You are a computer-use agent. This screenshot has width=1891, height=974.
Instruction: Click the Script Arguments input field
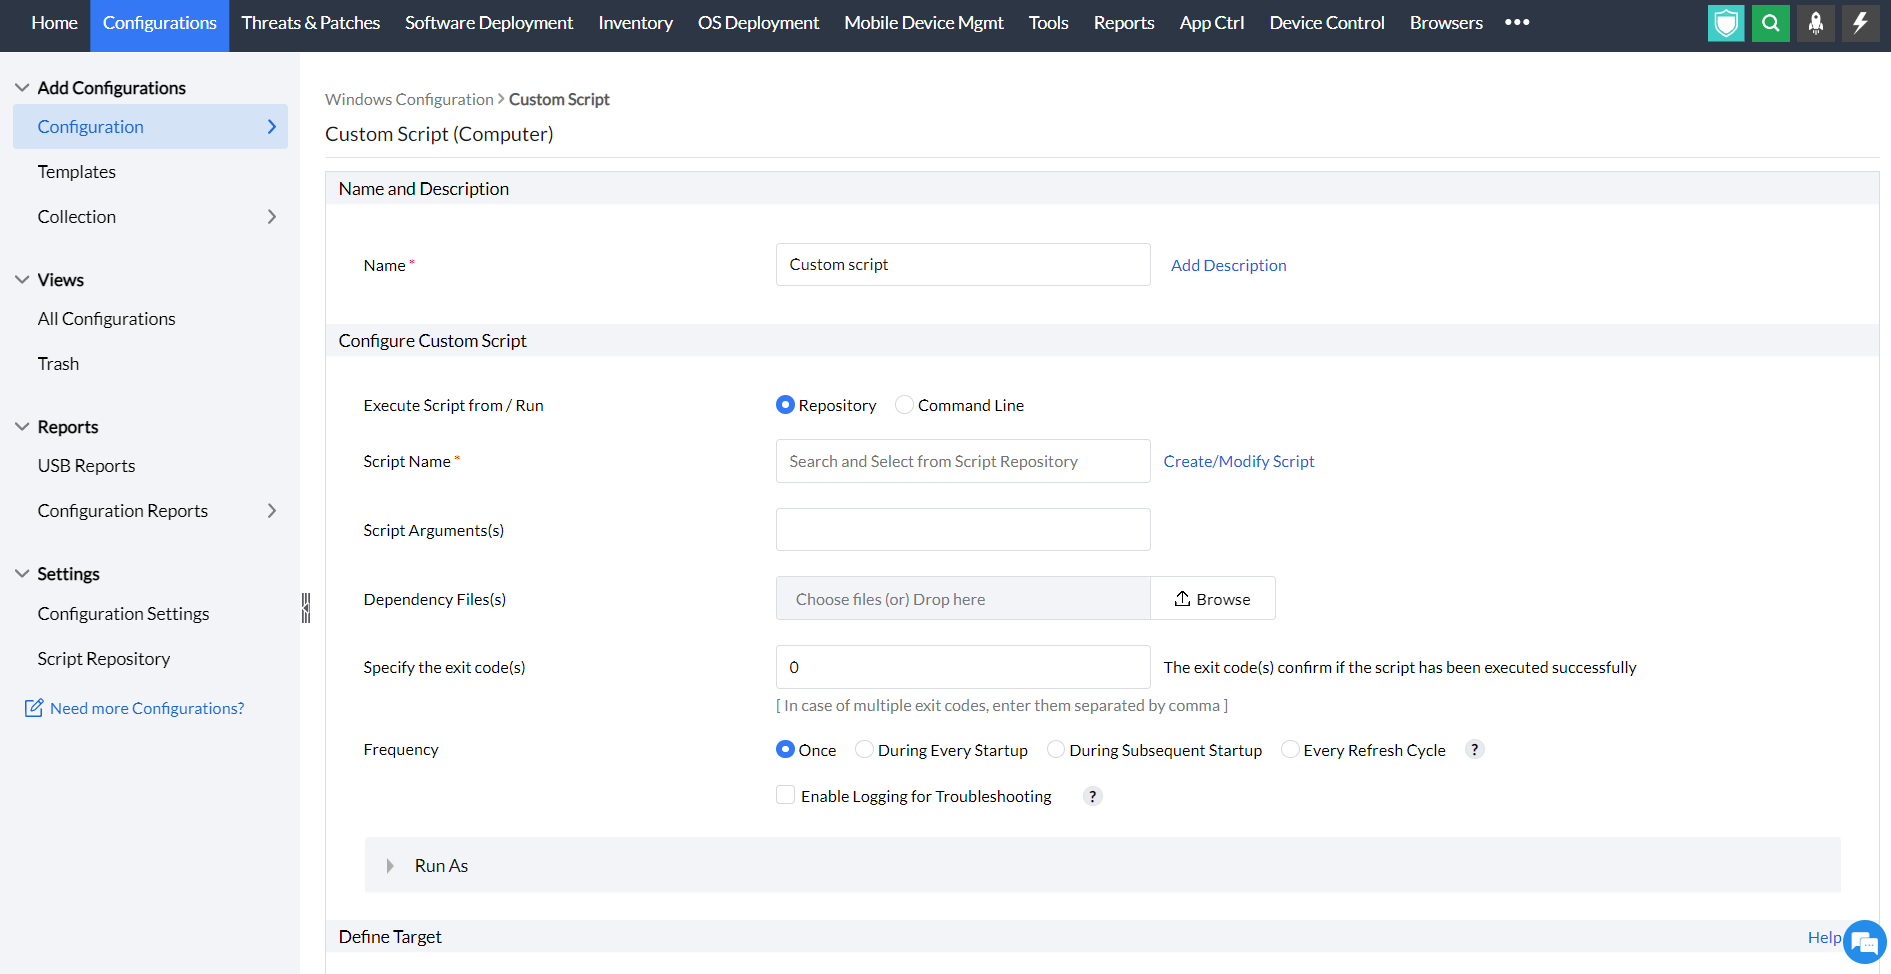click(962, 530)
